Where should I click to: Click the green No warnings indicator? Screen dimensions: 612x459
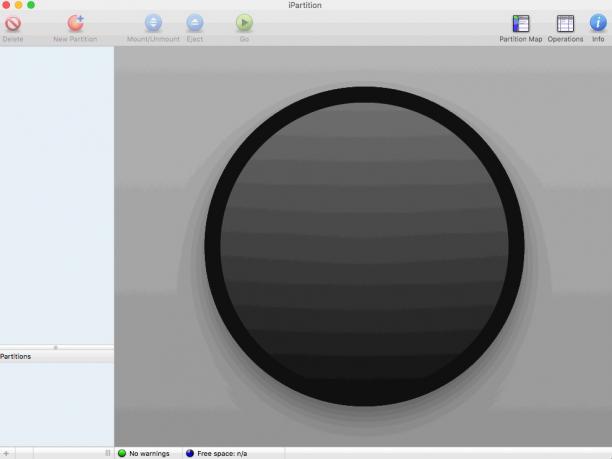coord(122,453)
